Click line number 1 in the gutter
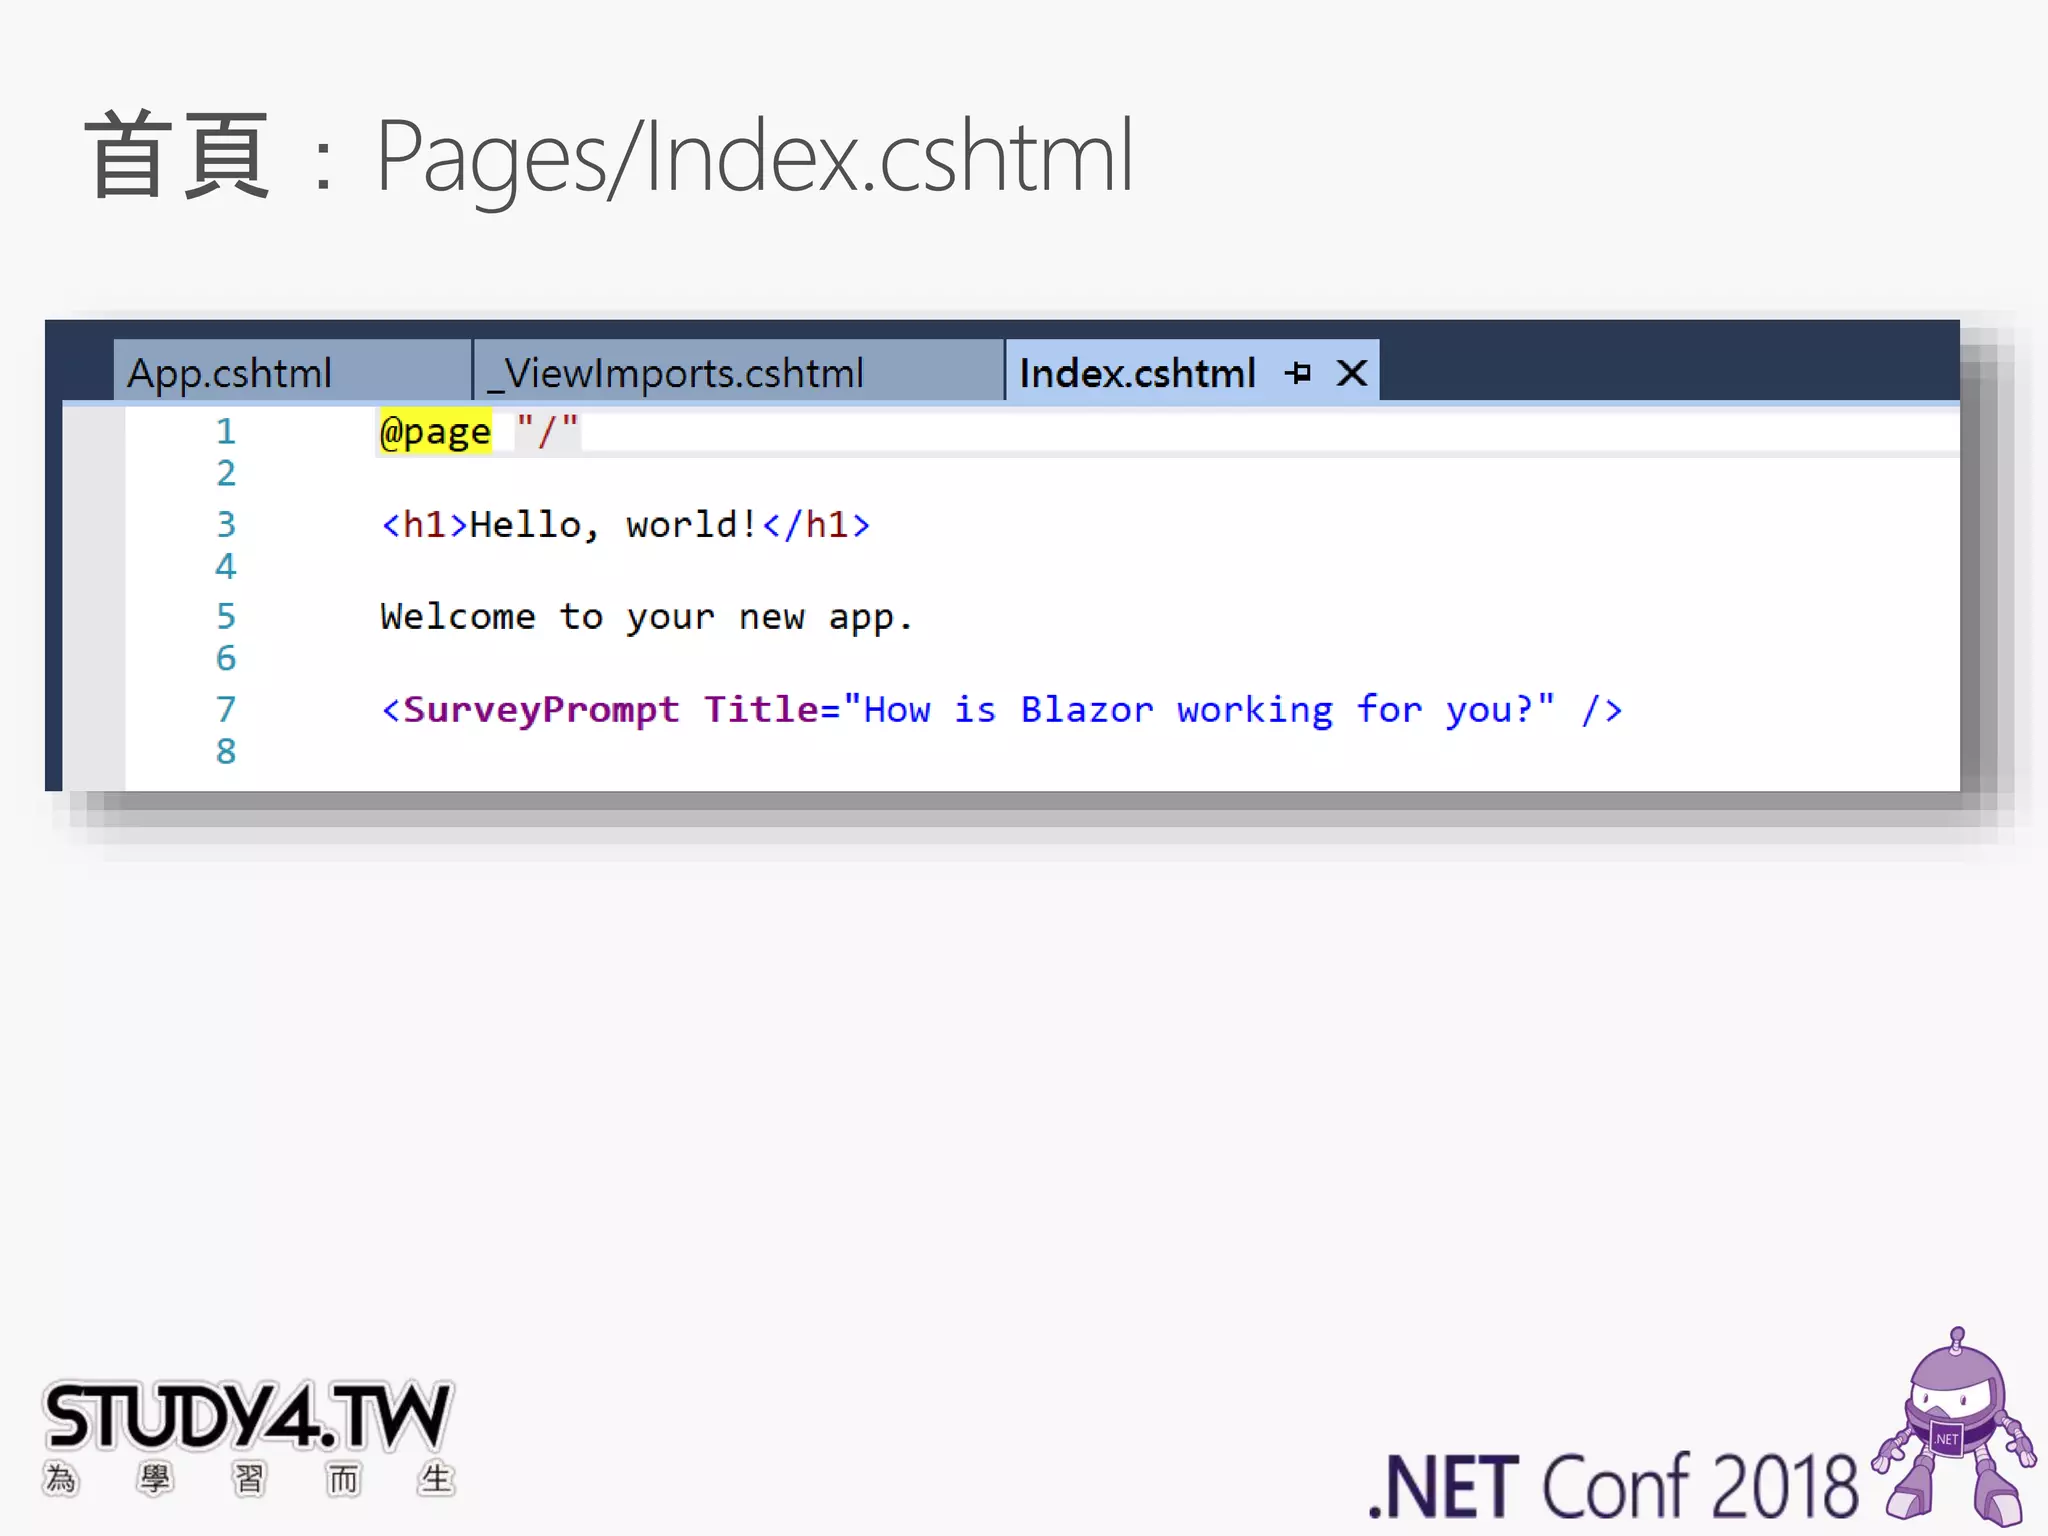Image resolution: width=2048 pixels, height=1536 pixels. (x=226, y=432)
